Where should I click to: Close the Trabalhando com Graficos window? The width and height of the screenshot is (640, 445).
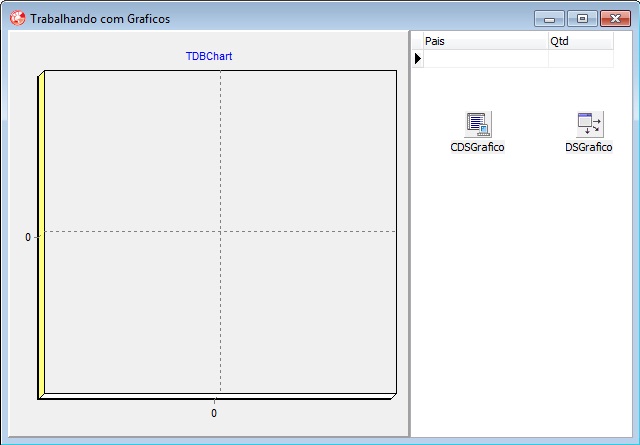click(614, 18)
